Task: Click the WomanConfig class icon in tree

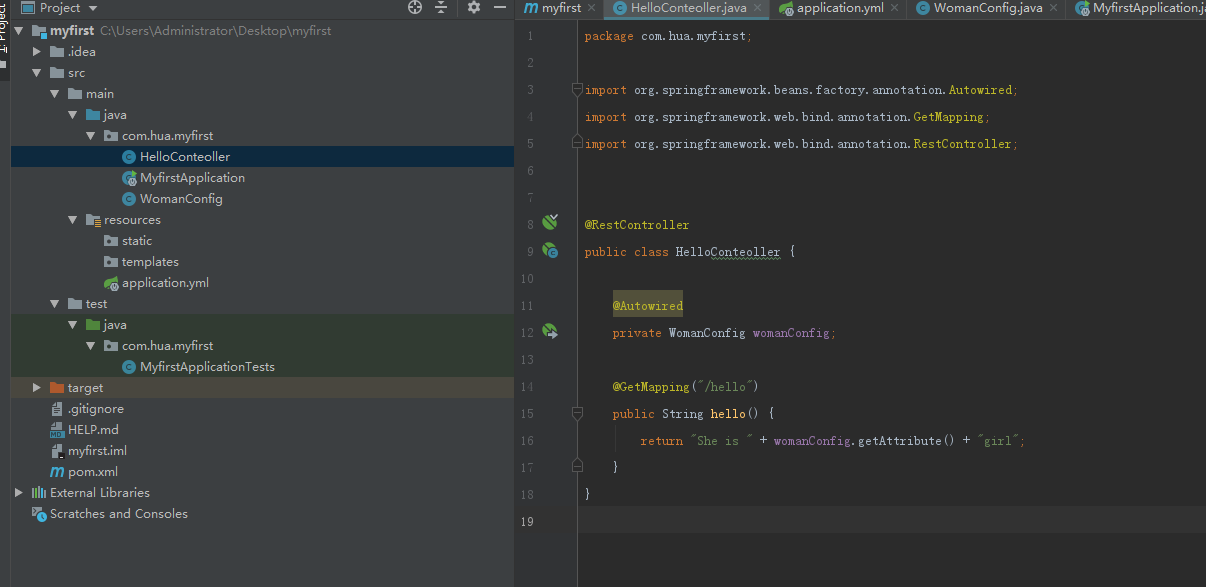Action: [129, 199]
